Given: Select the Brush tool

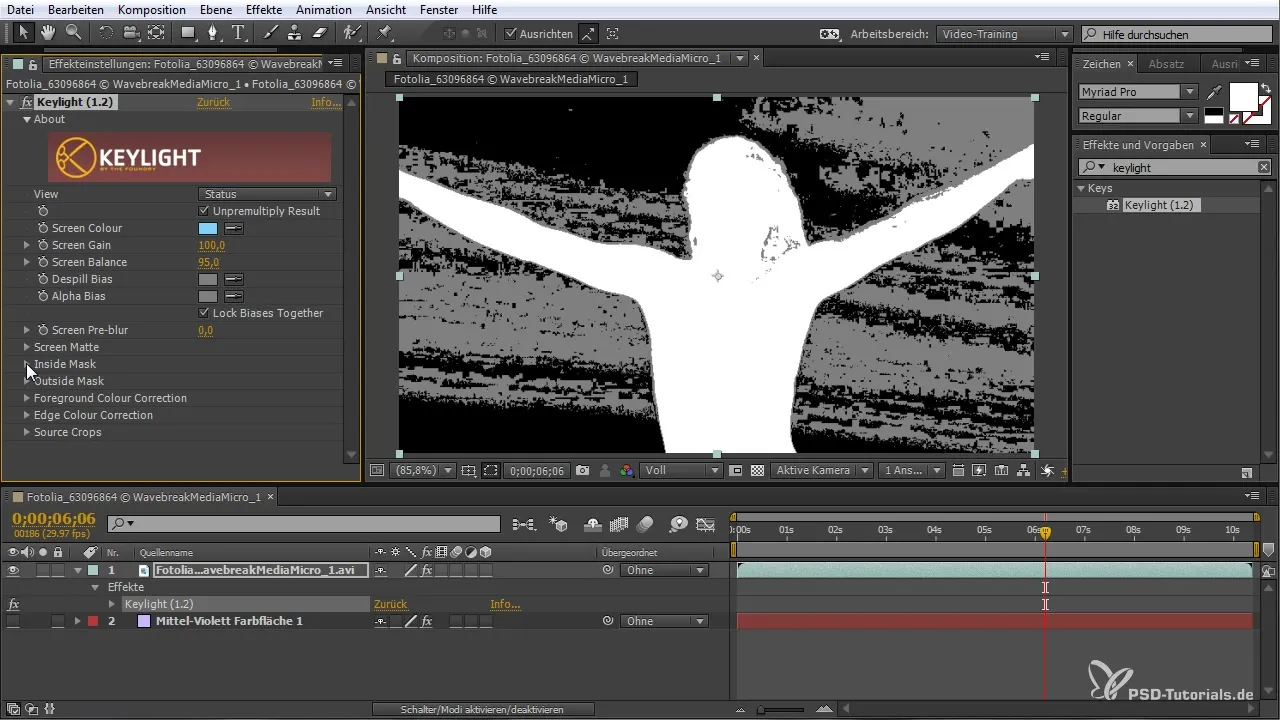Looking at the screenshot, I should tap(271, 33).
